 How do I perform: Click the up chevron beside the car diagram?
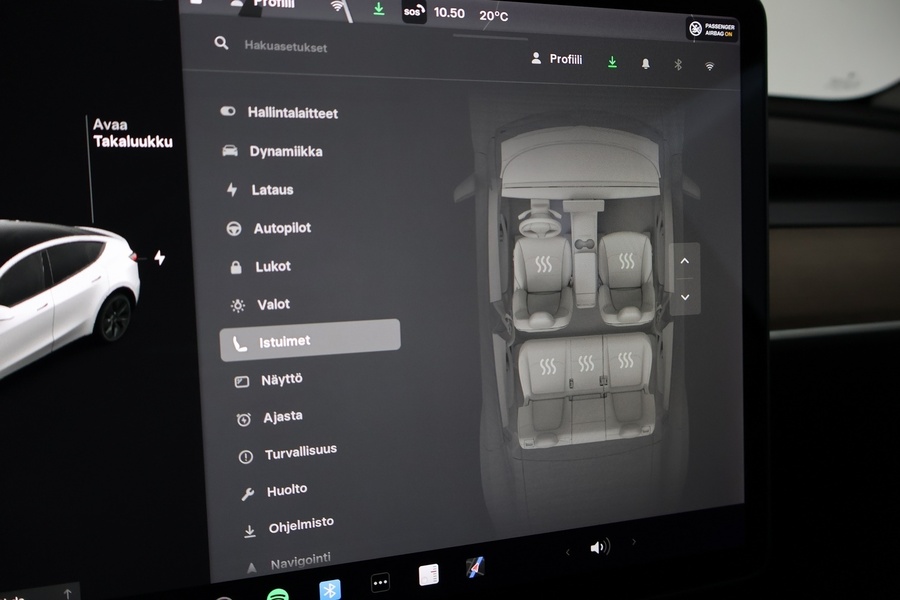tap(685, 260)
